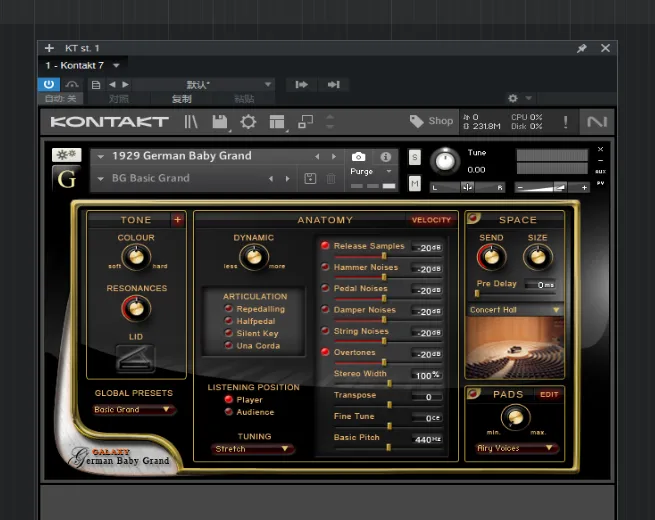
Task: Open the Purge dropdown menu
Action: click(371, 171)
